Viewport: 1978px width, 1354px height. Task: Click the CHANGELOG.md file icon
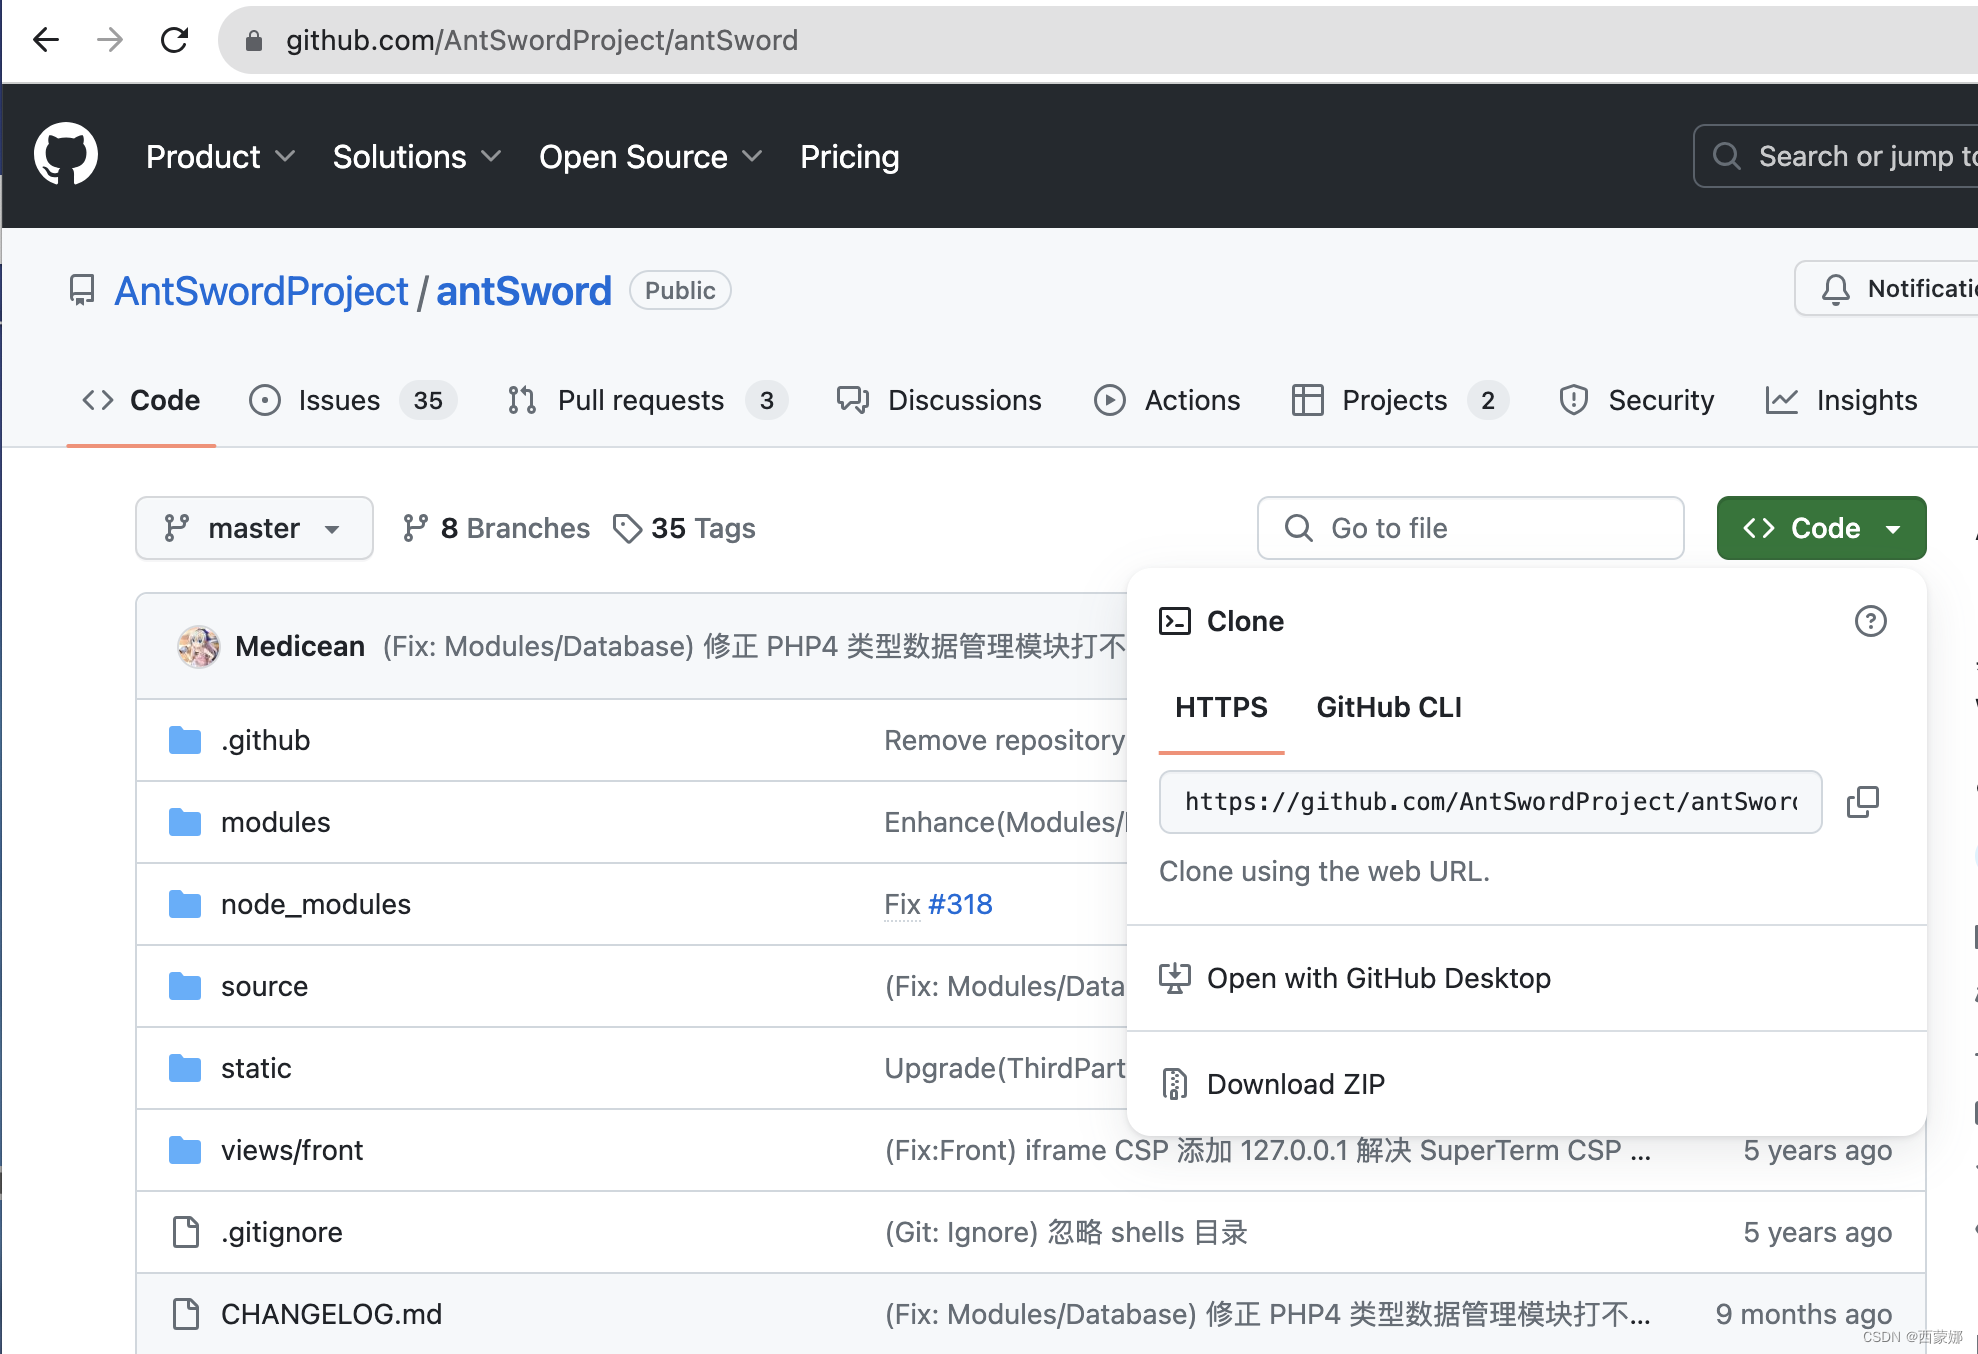pyautogui.click(x=186, y=1314)
